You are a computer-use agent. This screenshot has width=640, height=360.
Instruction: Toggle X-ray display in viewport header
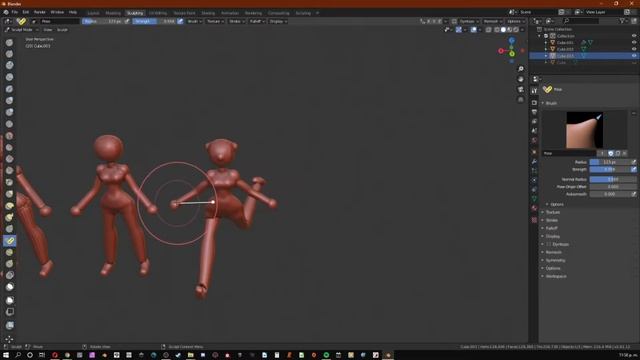point(489,30)
